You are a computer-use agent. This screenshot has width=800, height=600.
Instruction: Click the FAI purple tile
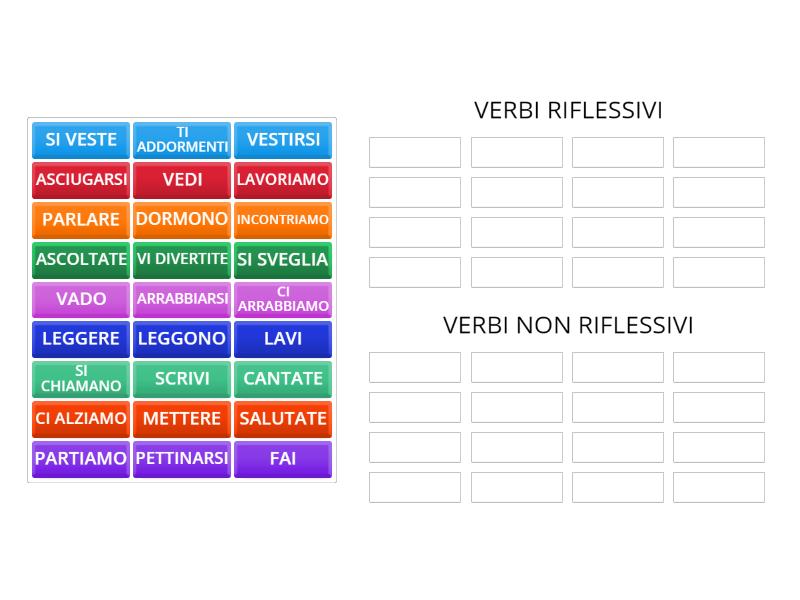point(283,459)
